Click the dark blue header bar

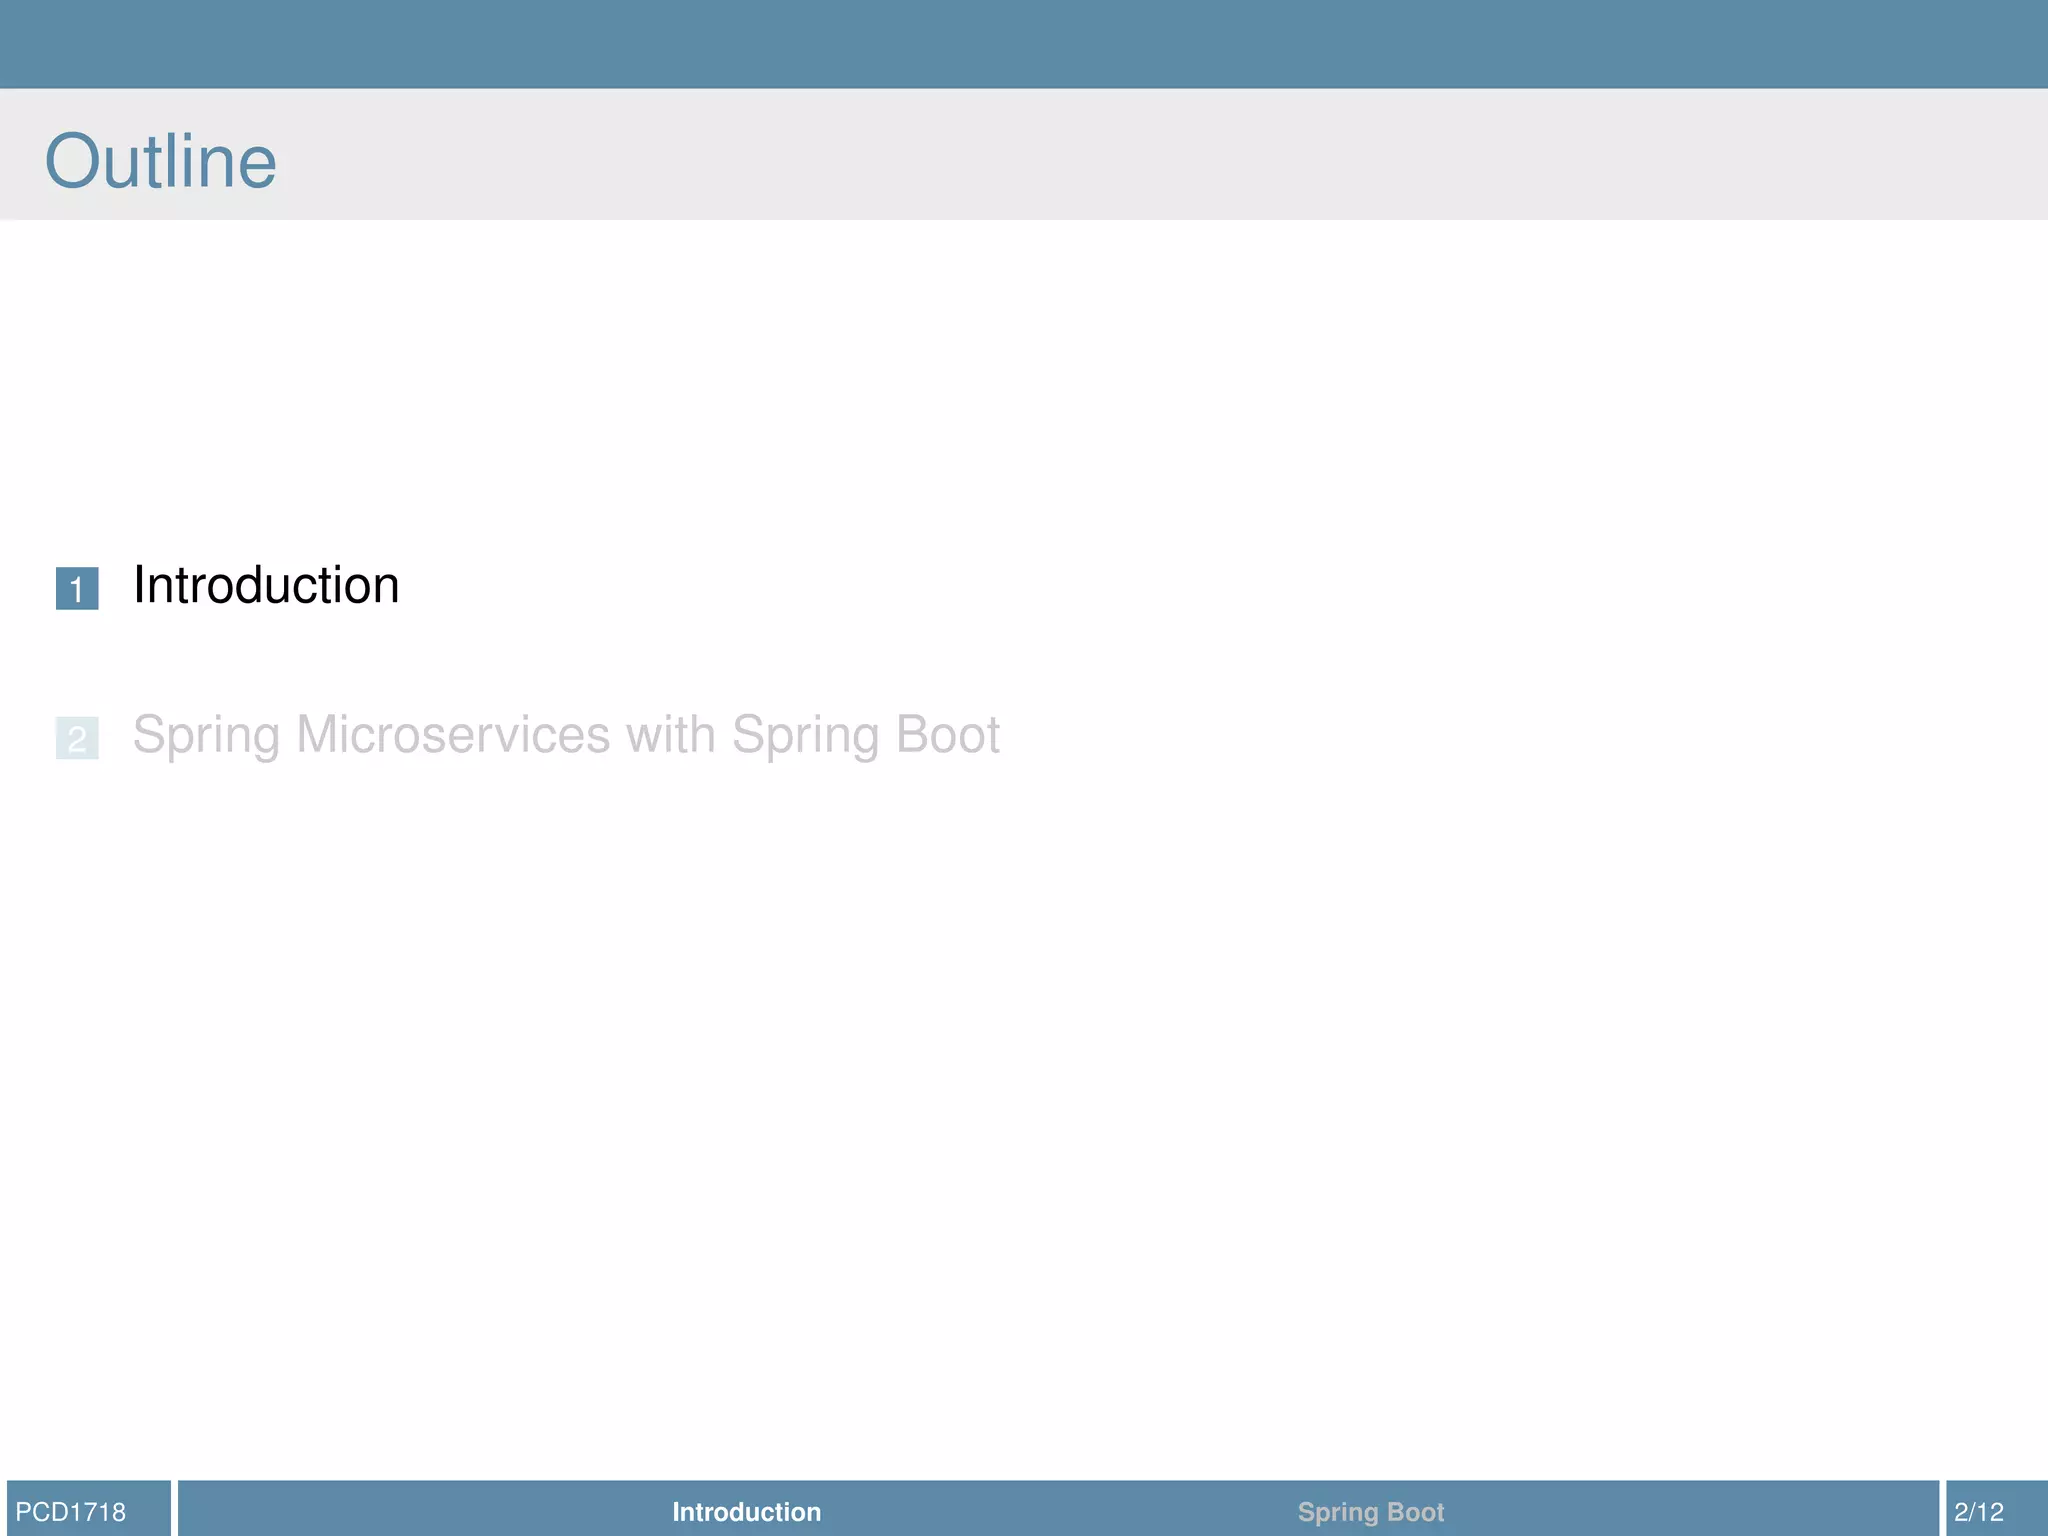(1024, 43)
